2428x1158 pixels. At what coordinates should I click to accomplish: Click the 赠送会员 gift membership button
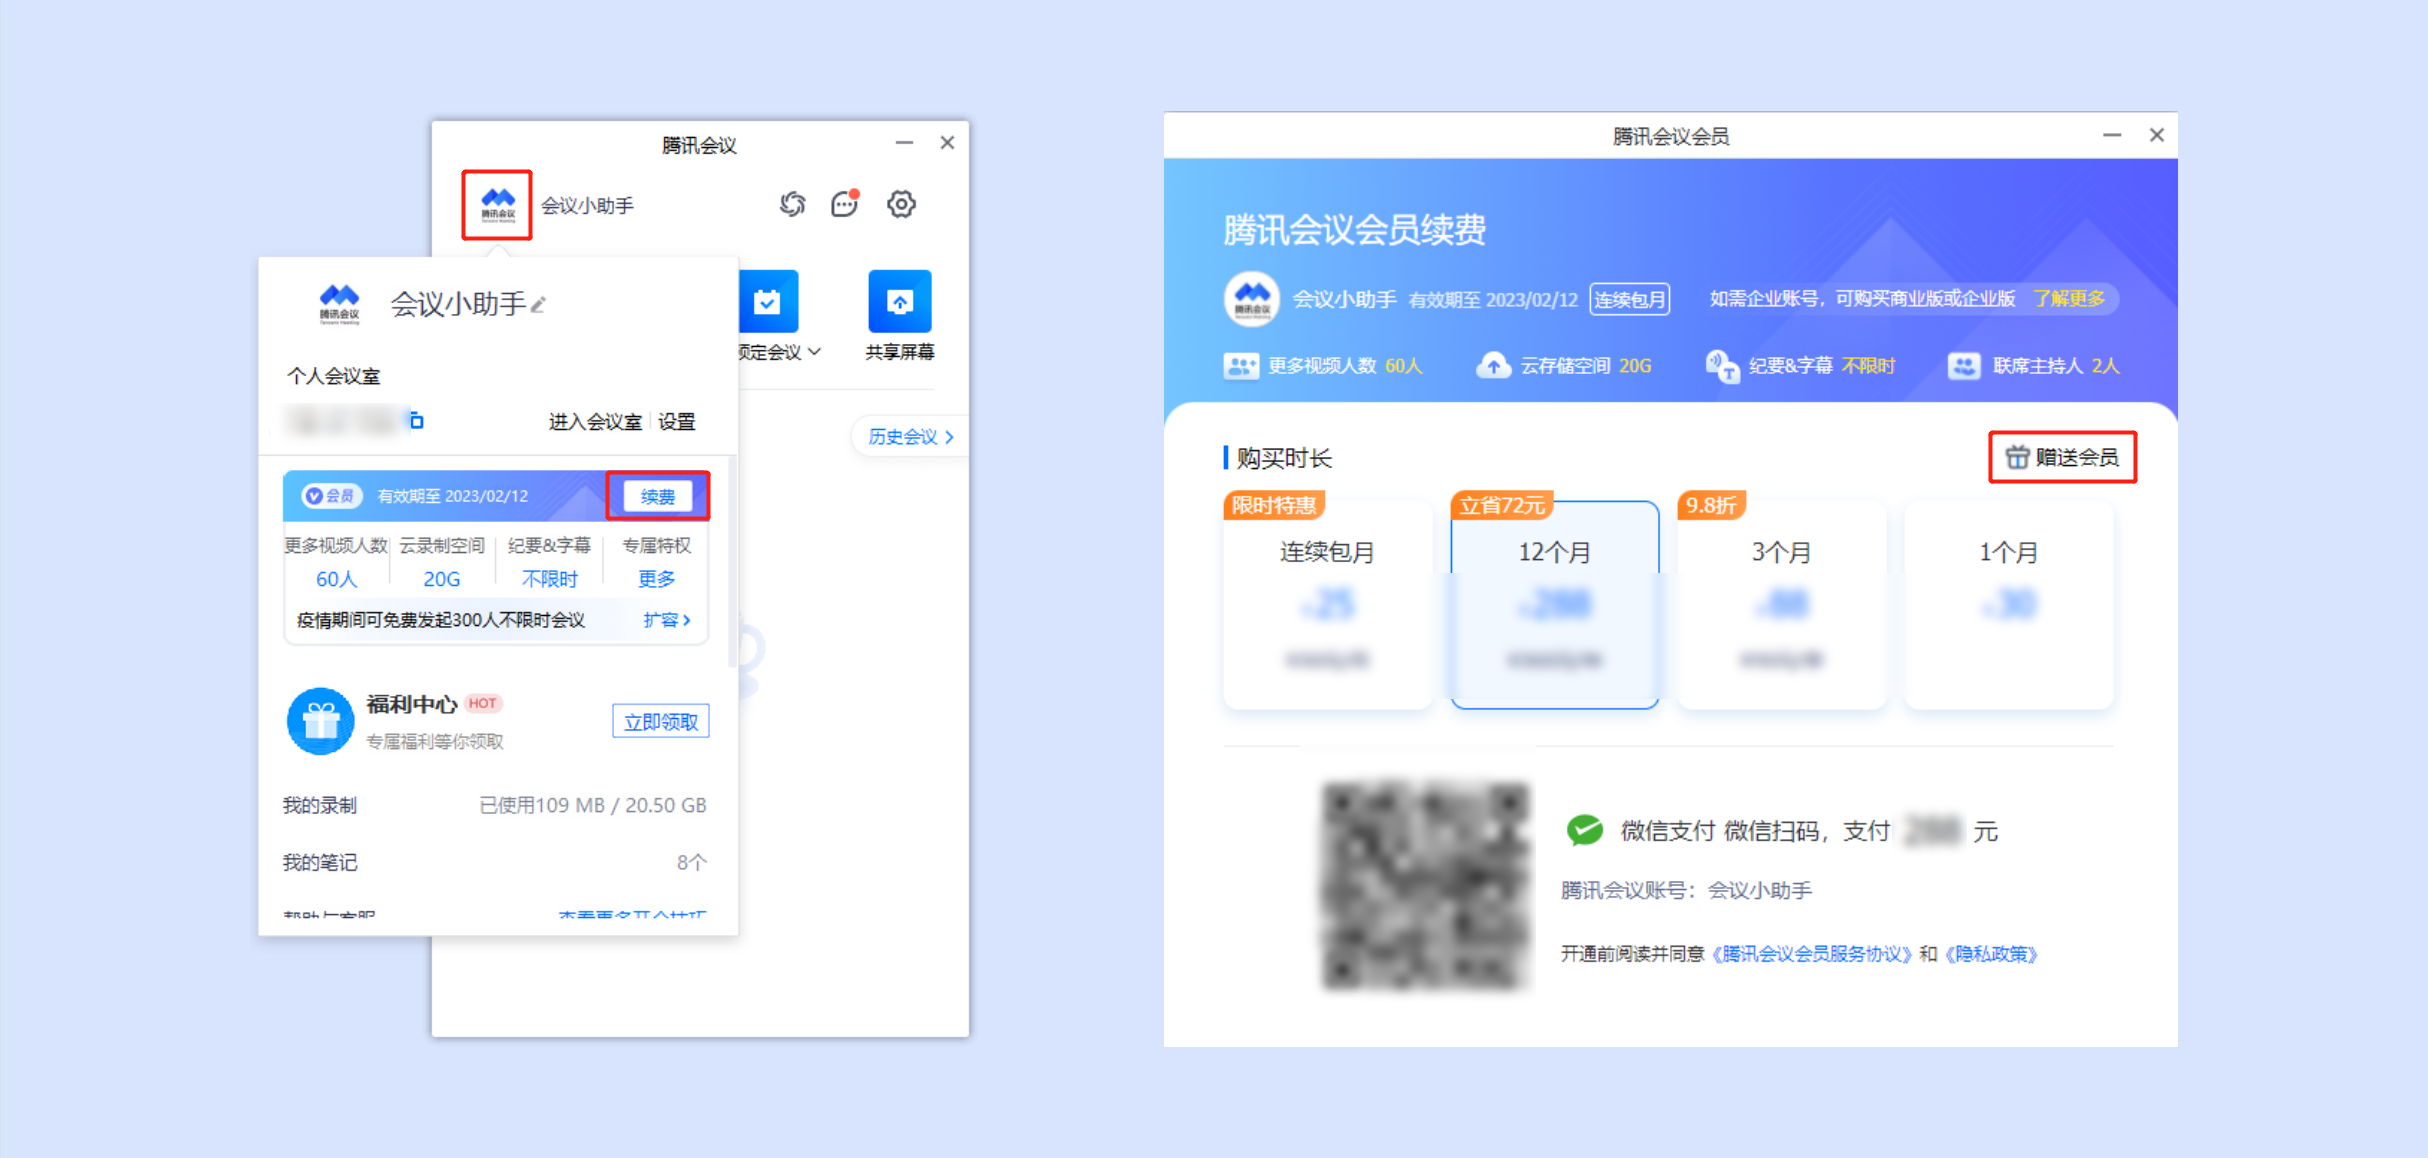pyautogui.click(x=2062, y=457)
